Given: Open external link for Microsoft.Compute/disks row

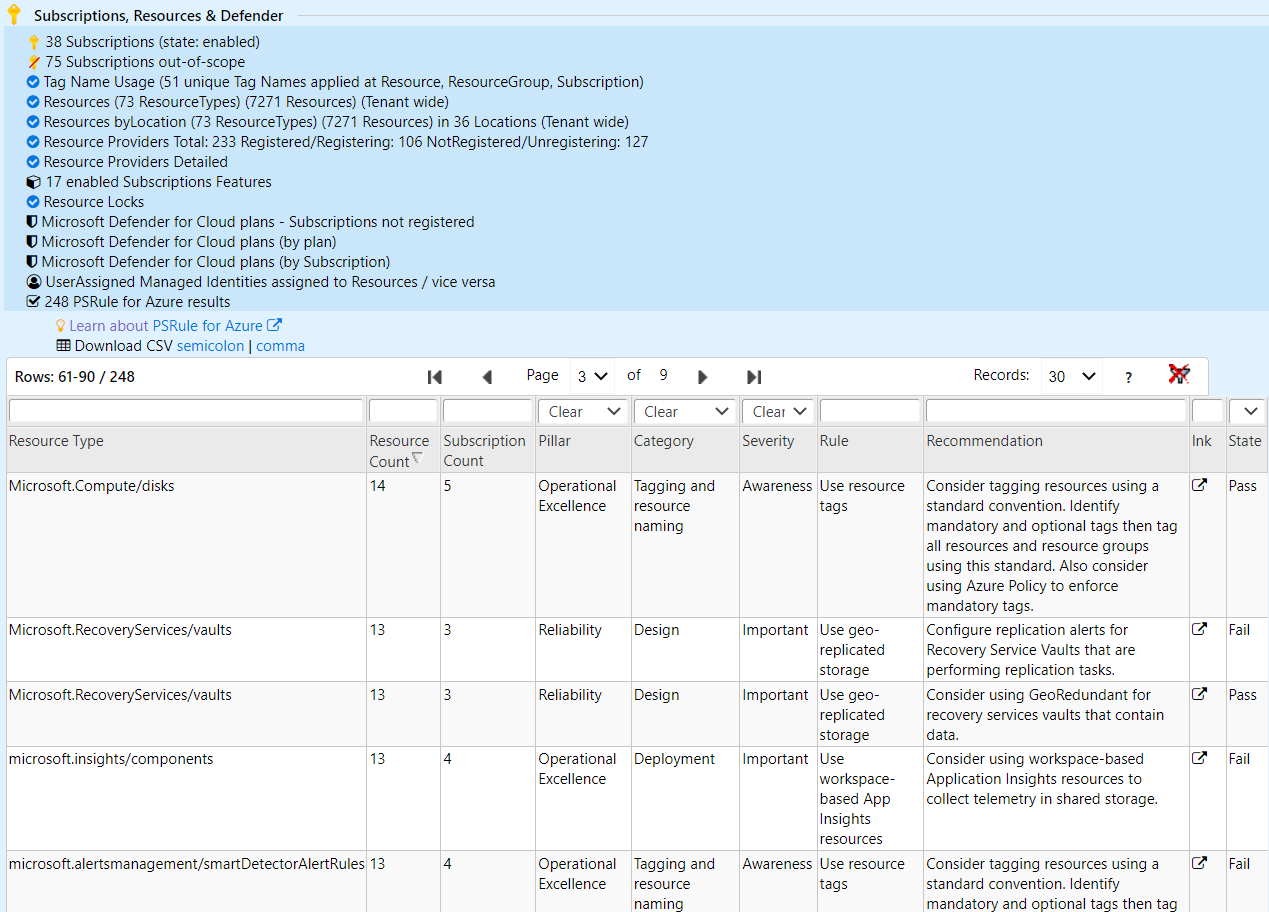Looking at the screenshot, I should (1199, 485).
